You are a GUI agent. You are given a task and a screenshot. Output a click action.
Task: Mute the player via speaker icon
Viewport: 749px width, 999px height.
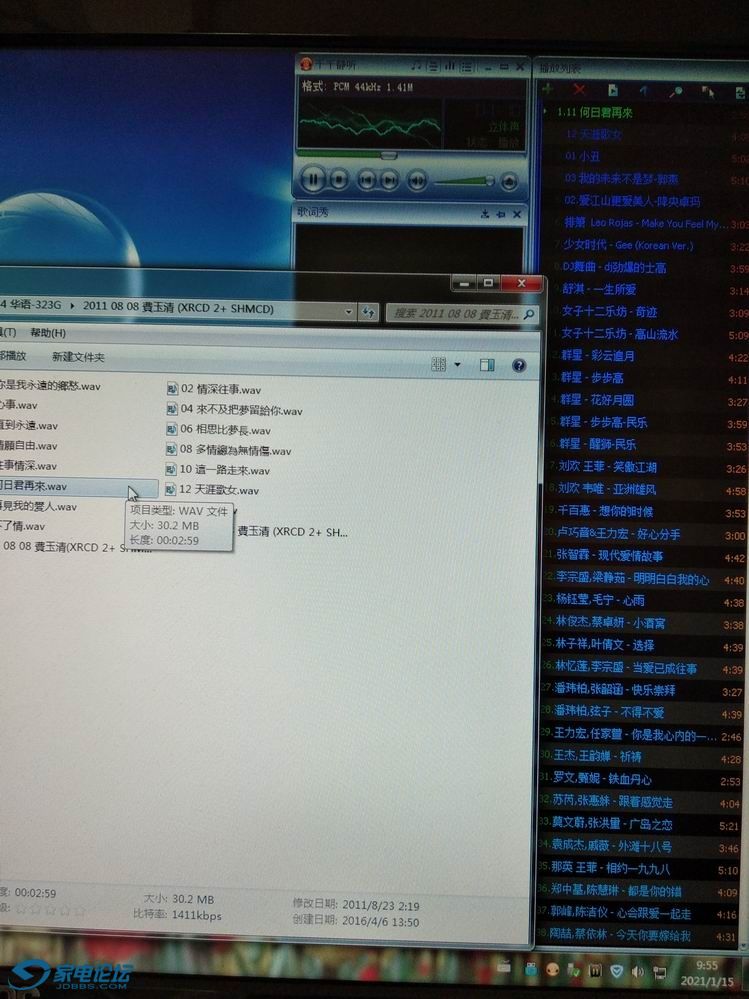[417, 181]
